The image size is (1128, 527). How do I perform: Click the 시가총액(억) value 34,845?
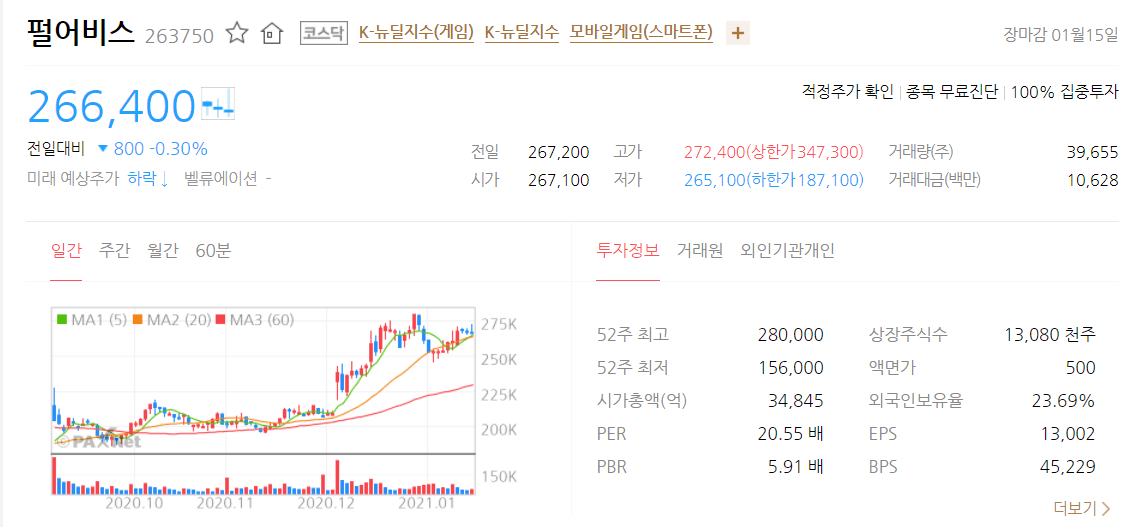click(796, 400)
